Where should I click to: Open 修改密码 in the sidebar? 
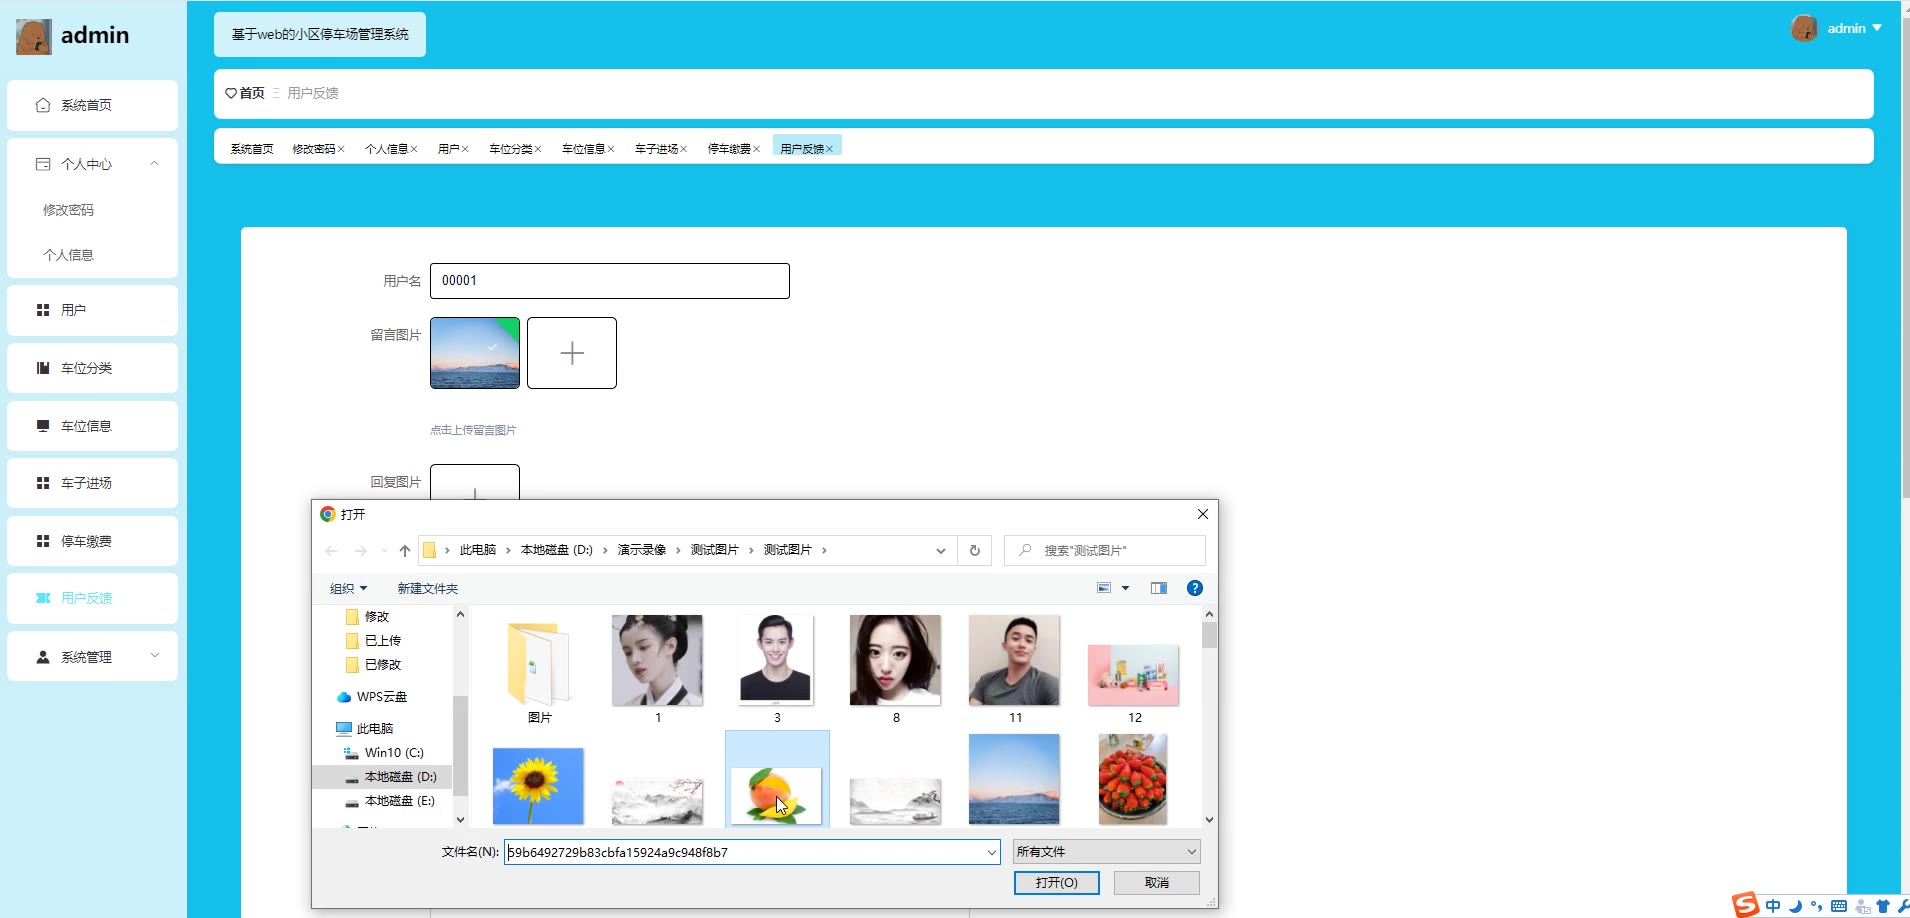68,210
